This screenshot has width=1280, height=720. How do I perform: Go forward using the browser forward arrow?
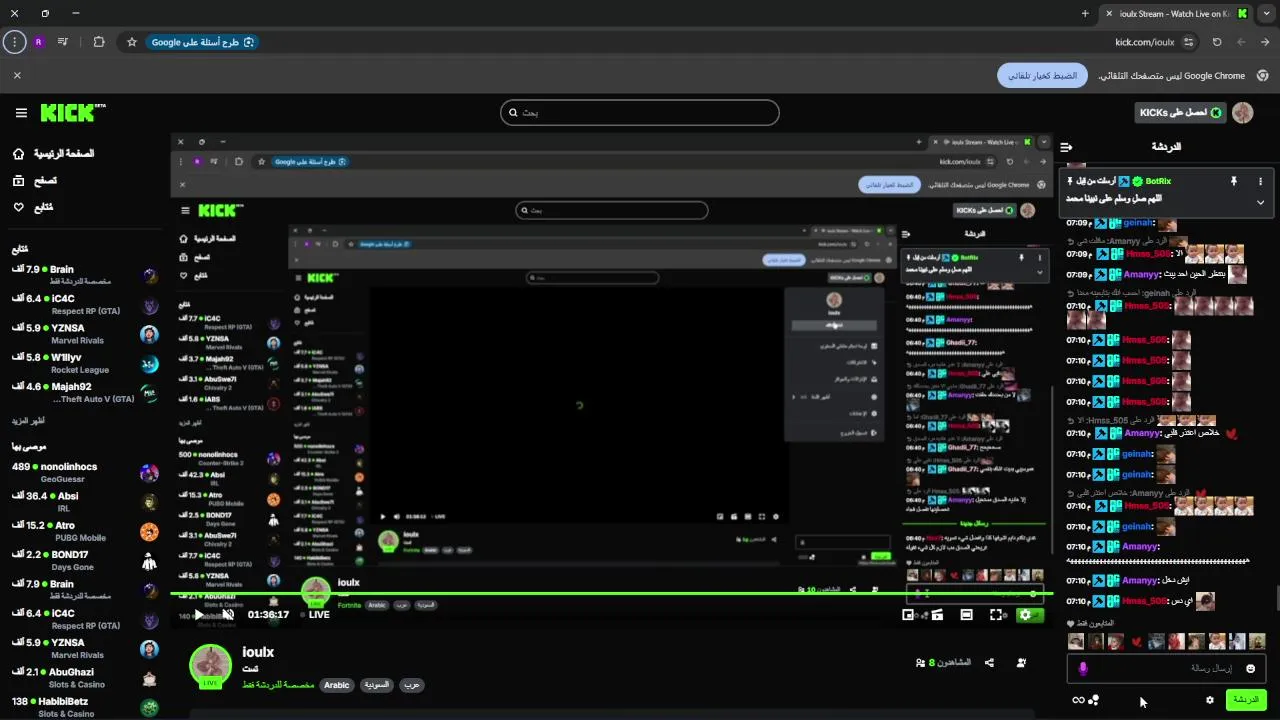pyautogui.click(x=1241, y=42)
